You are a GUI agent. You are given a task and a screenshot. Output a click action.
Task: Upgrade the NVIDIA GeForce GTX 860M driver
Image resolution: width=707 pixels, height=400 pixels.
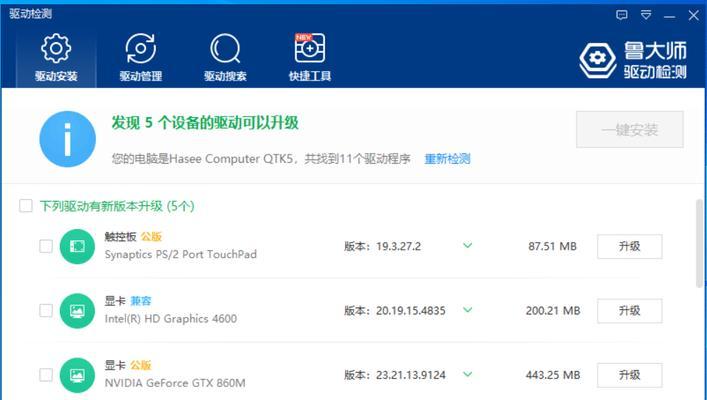tap(629, 375)
